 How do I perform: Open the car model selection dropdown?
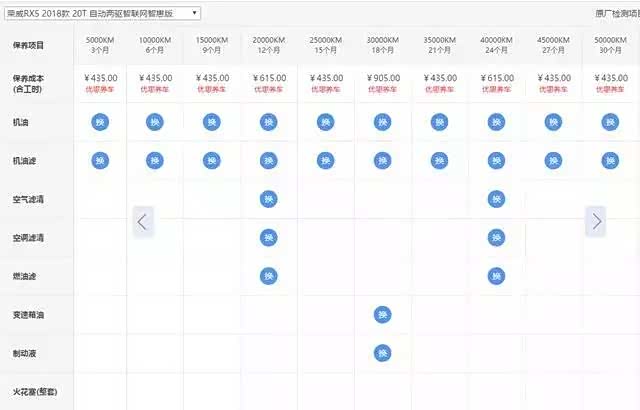click(x=102, y=13)
